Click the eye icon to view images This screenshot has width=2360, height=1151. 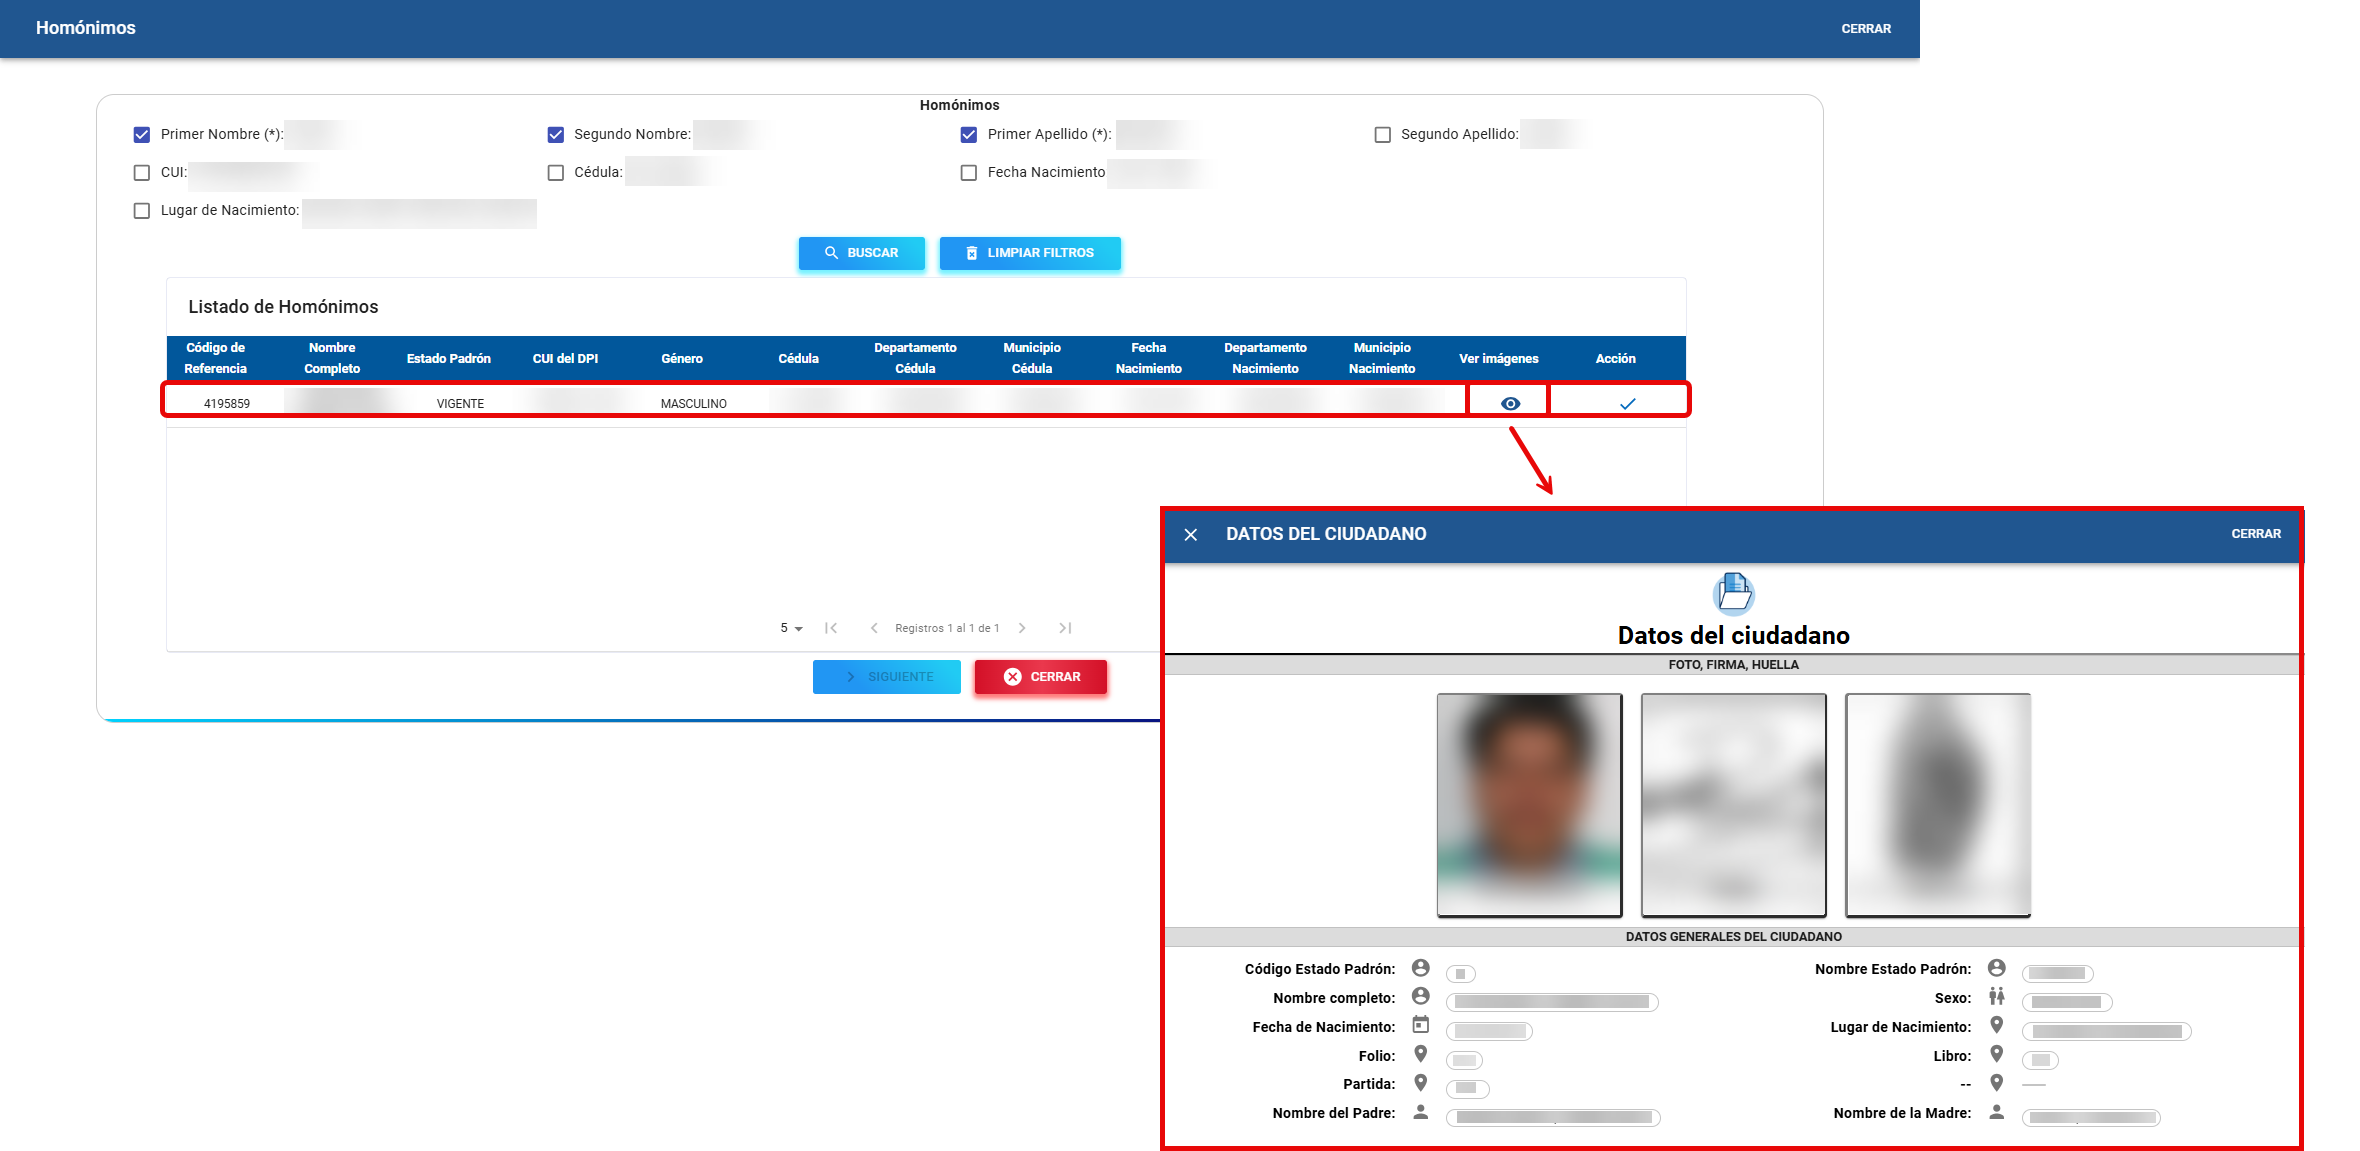click(x=1510, y=403)
